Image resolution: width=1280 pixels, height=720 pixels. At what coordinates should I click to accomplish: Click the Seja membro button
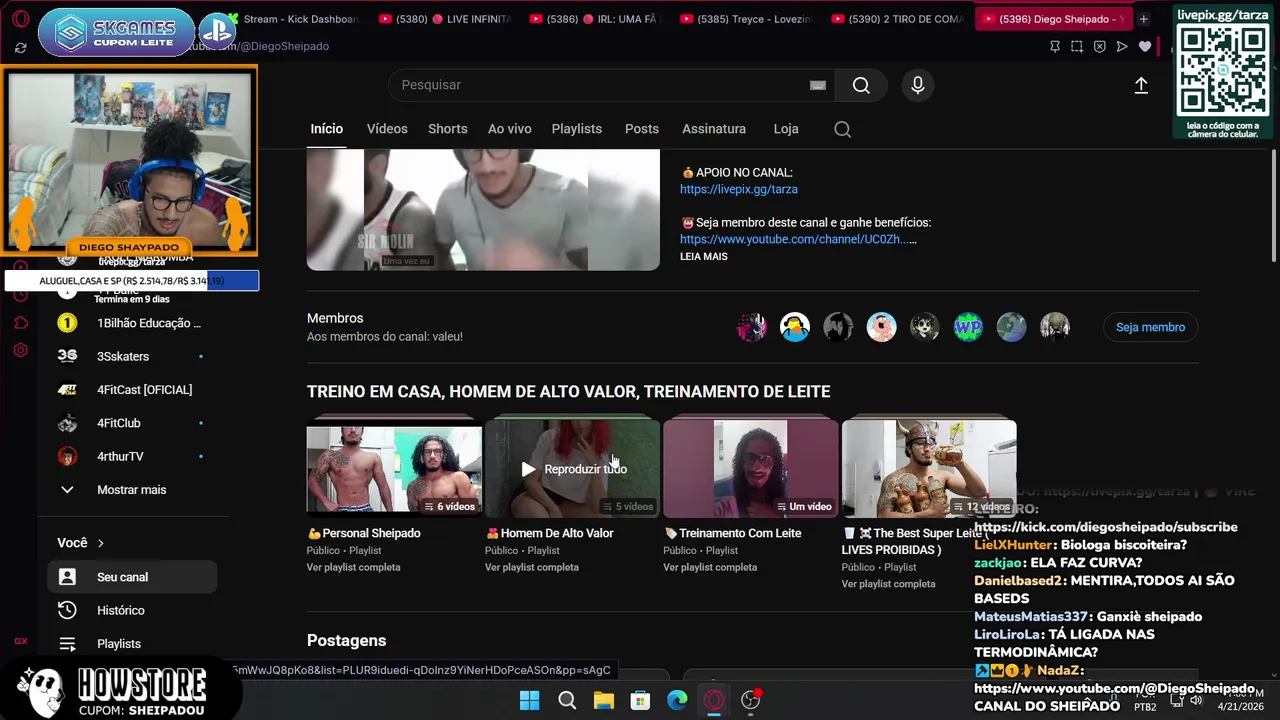coord(1150,327)
